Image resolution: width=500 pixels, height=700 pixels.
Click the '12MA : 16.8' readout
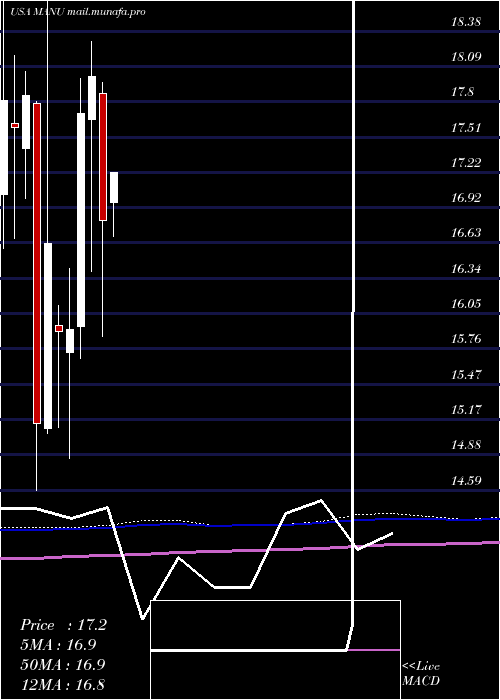62,684
